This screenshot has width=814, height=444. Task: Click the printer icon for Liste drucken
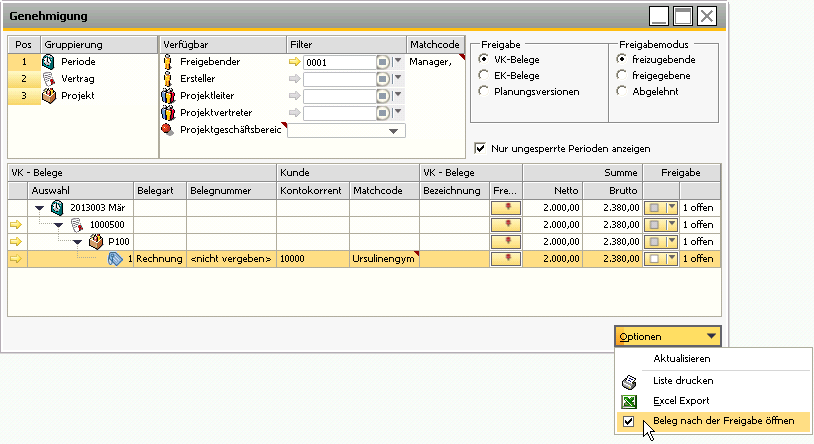click(x=629, y=381)
